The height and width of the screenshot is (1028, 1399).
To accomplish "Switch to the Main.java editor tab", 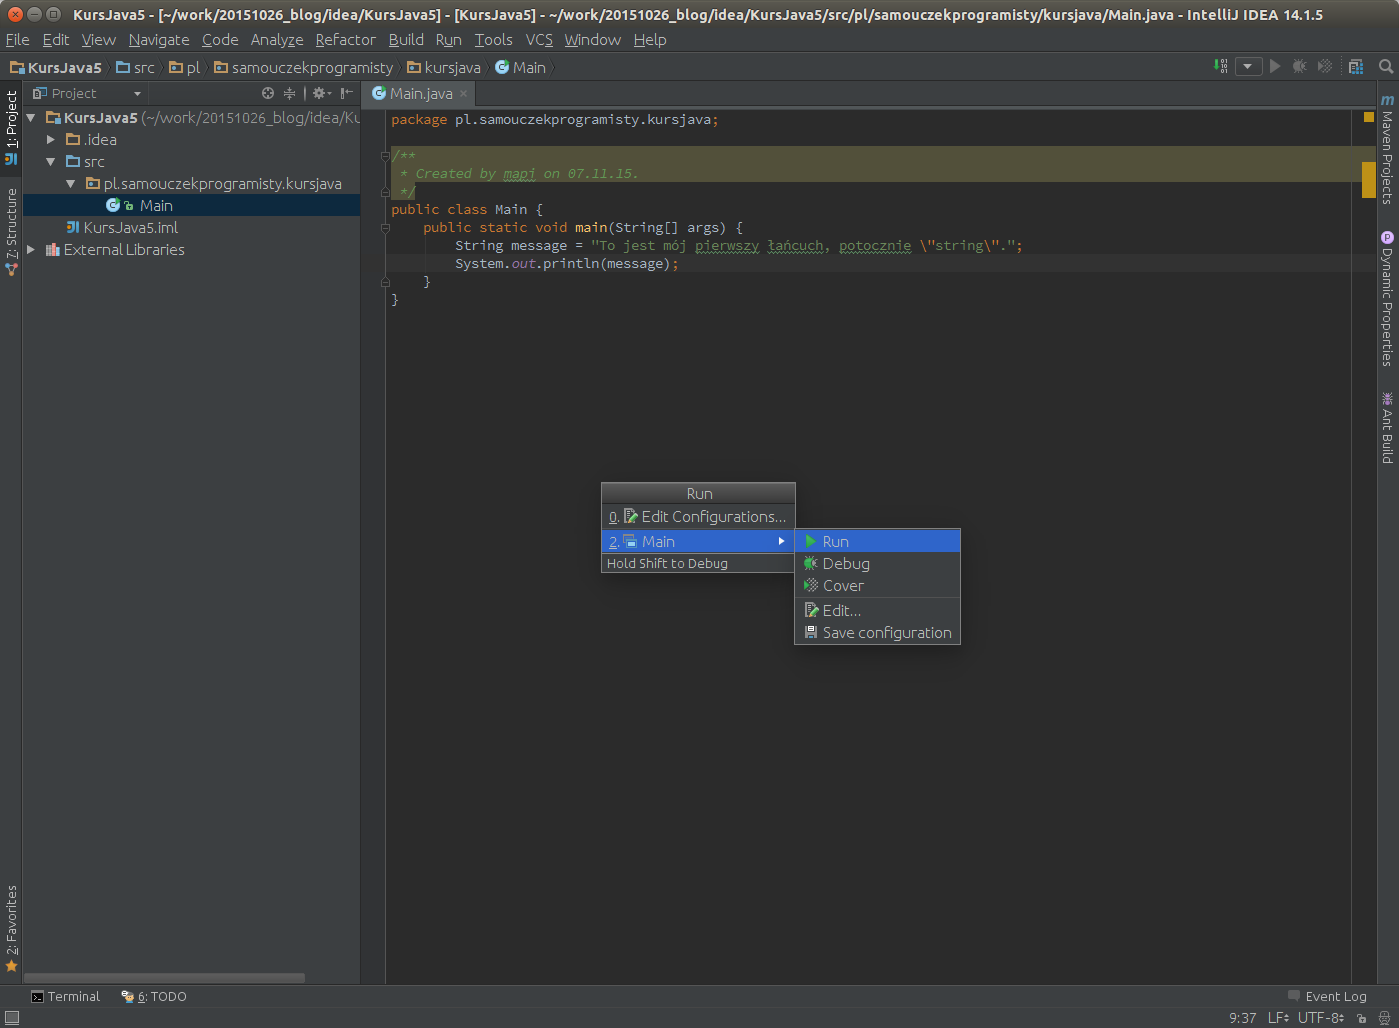I will point(420,93).
